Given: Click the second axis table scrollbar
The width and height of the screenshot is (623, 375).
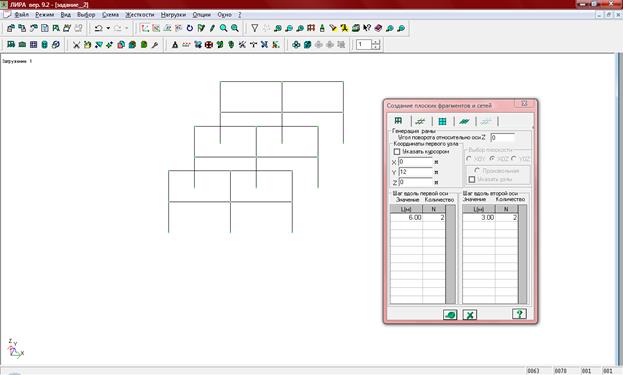Looking at the screenshot, I should point(523,254).
